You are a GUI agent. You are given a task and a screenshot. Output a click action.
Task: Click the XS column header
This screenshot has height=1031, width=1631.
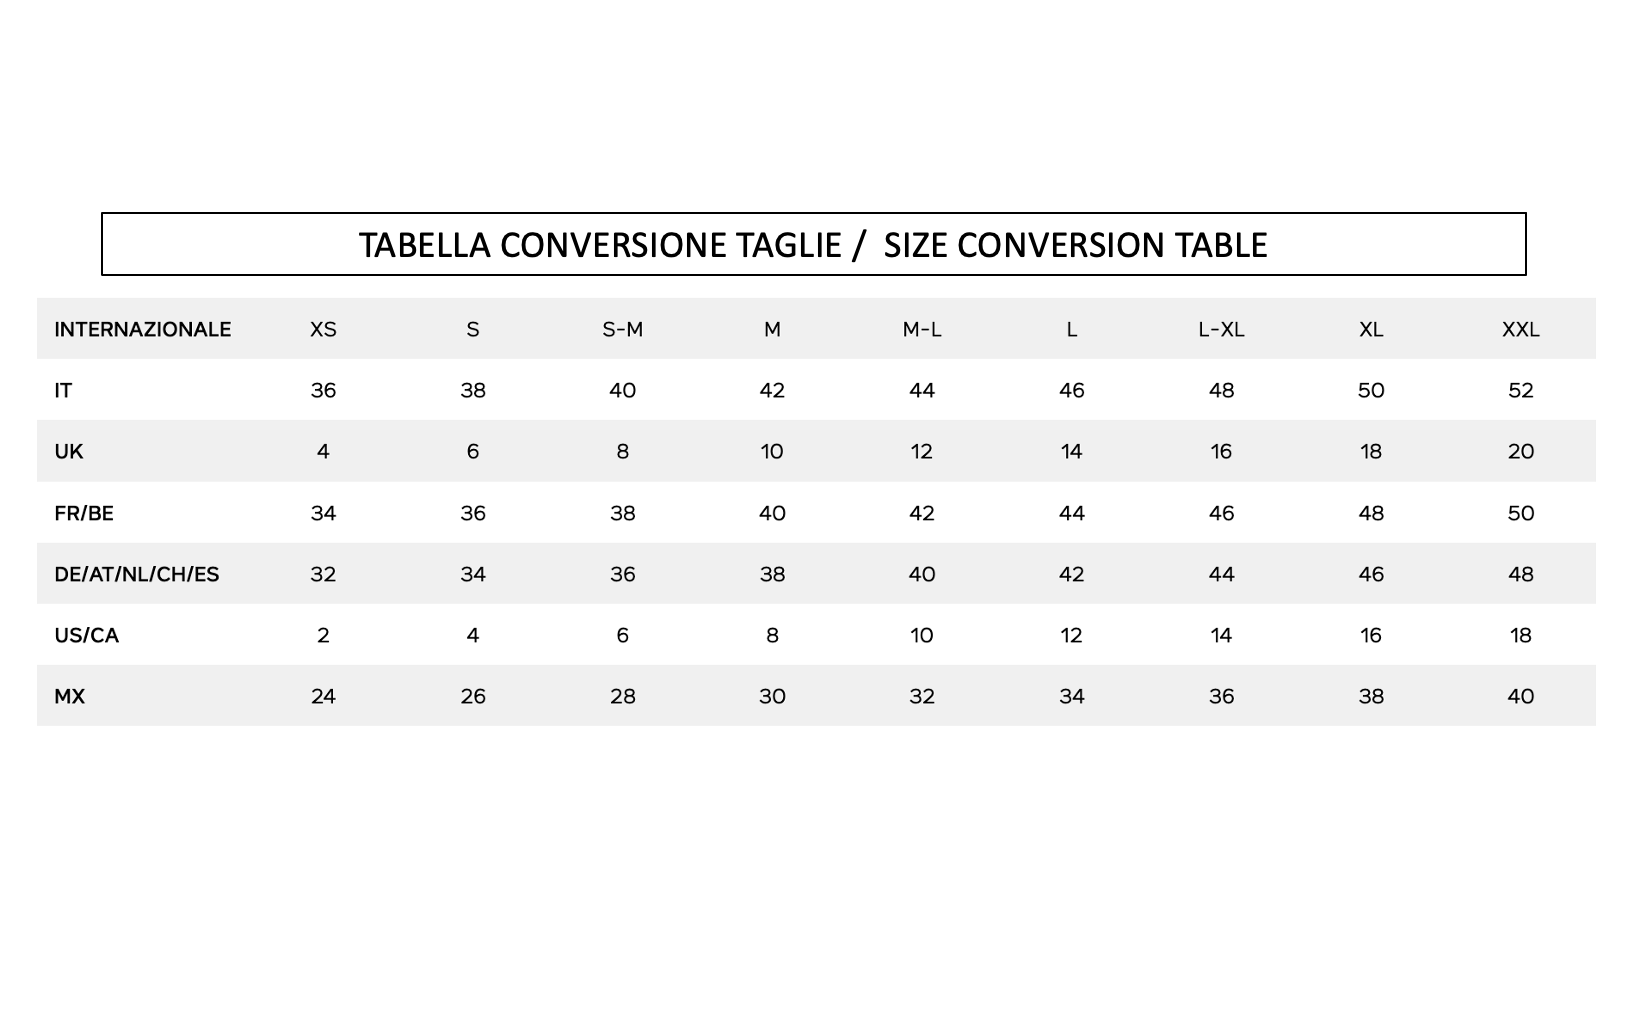(323, 330)
